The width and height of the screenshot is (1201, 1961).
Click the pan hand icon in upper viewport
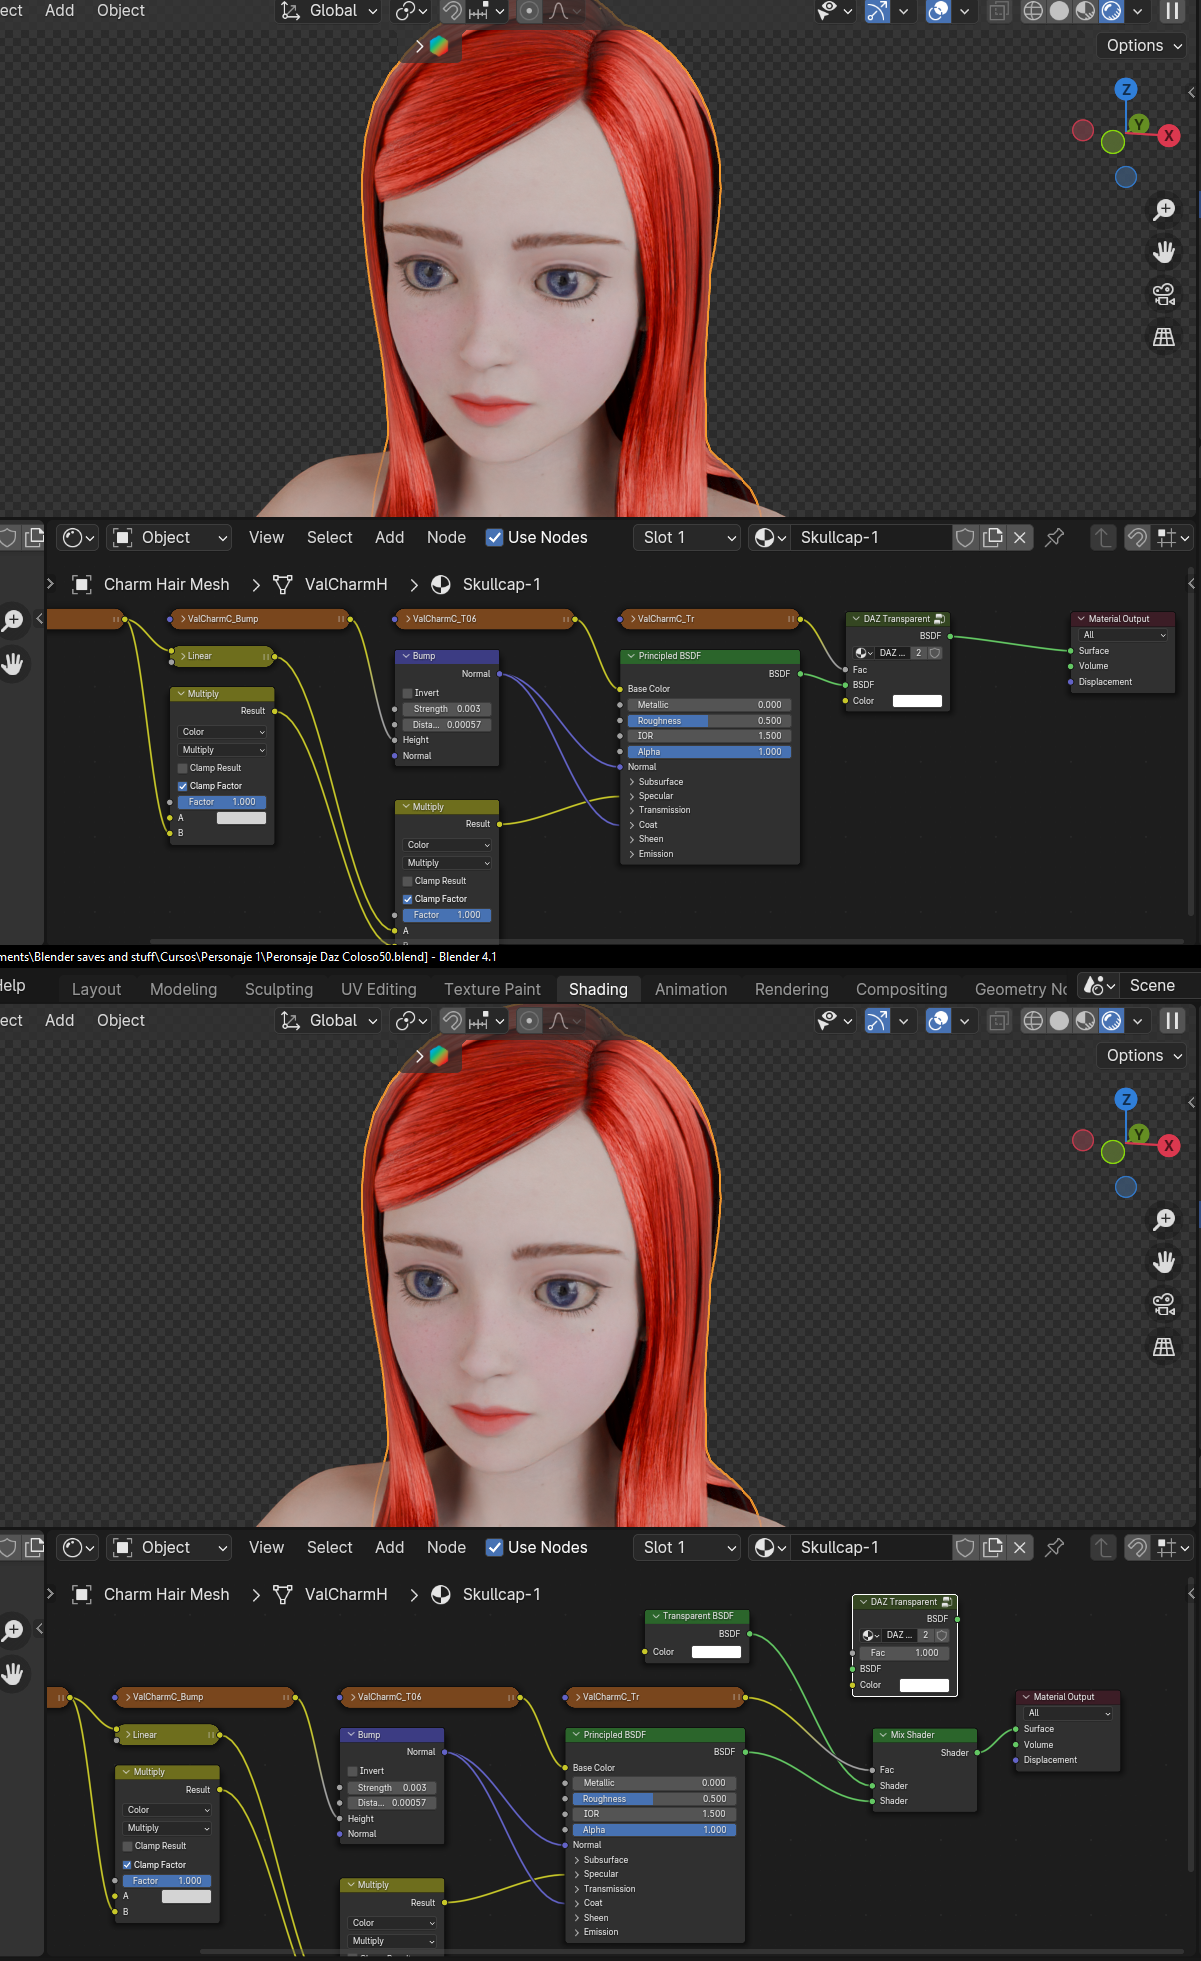click(1164, 252)
